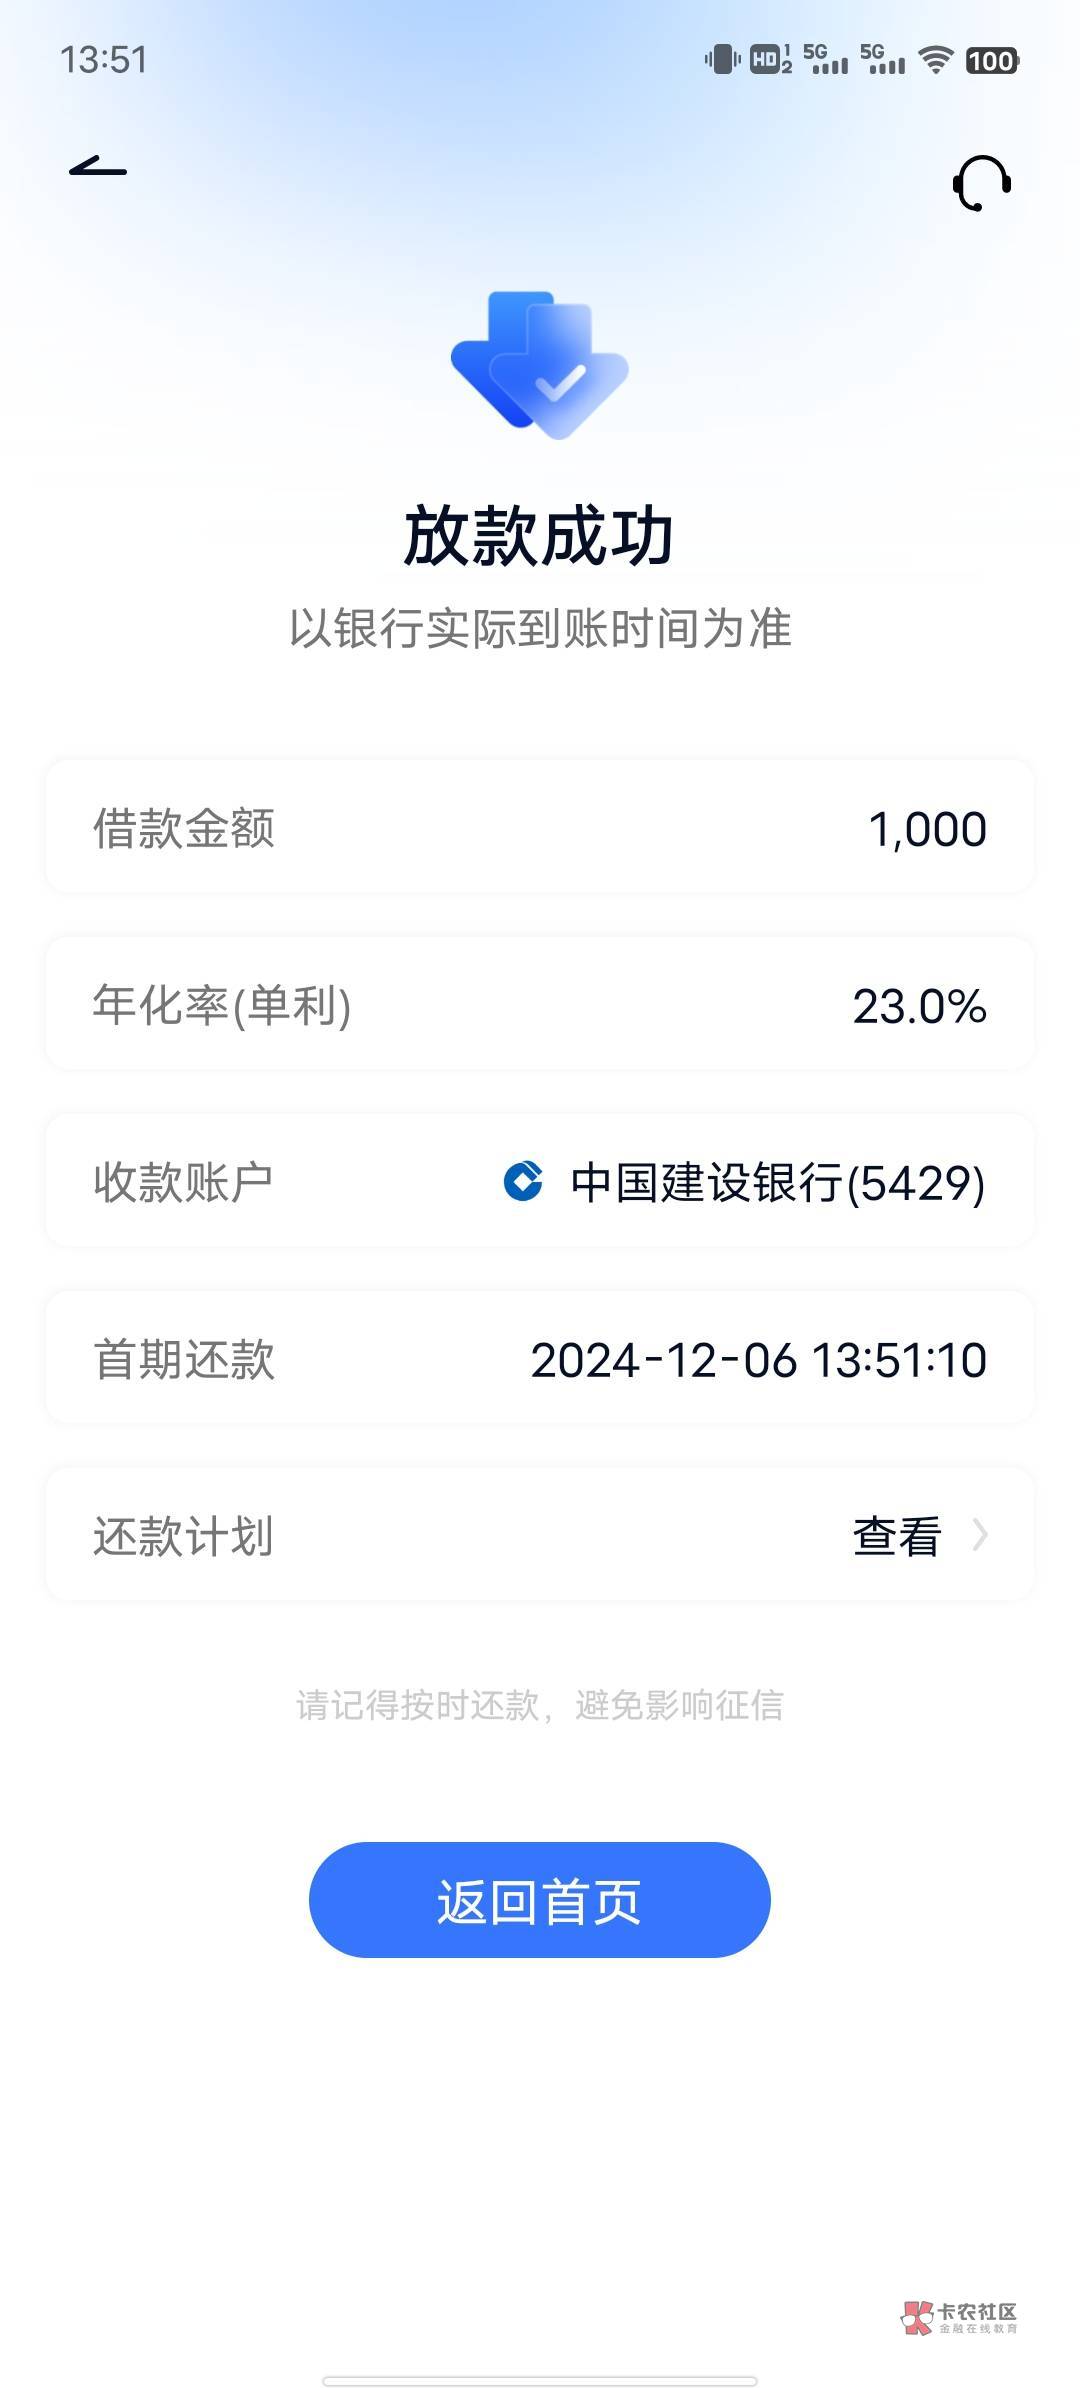1080x2388 pixels.
Task: Tap the 卡农社区 watermark logo
Action: coord(958,2316)
